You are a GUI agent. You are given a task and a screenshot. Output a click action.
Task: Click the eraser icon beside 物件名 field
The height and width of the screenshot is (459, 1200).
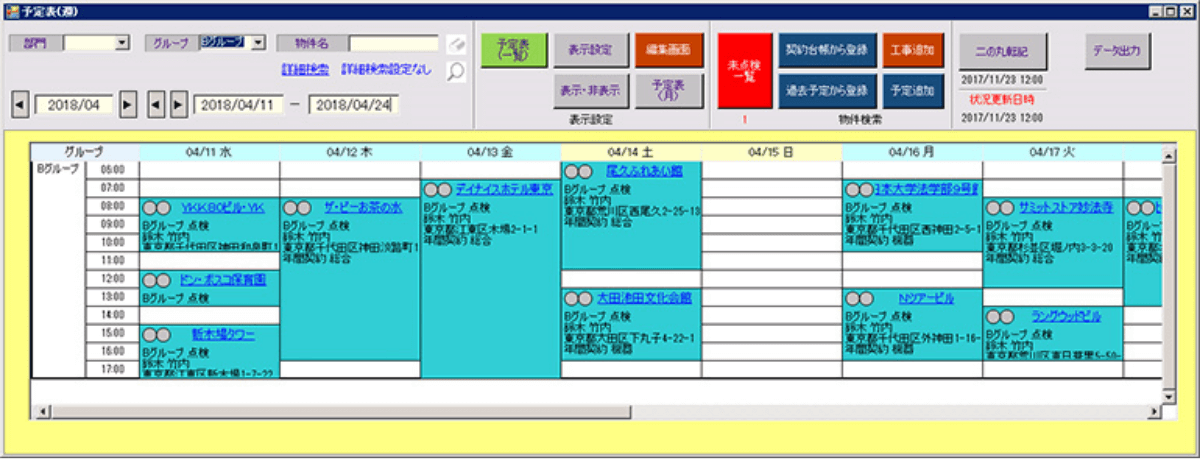[x=455, y=44]
